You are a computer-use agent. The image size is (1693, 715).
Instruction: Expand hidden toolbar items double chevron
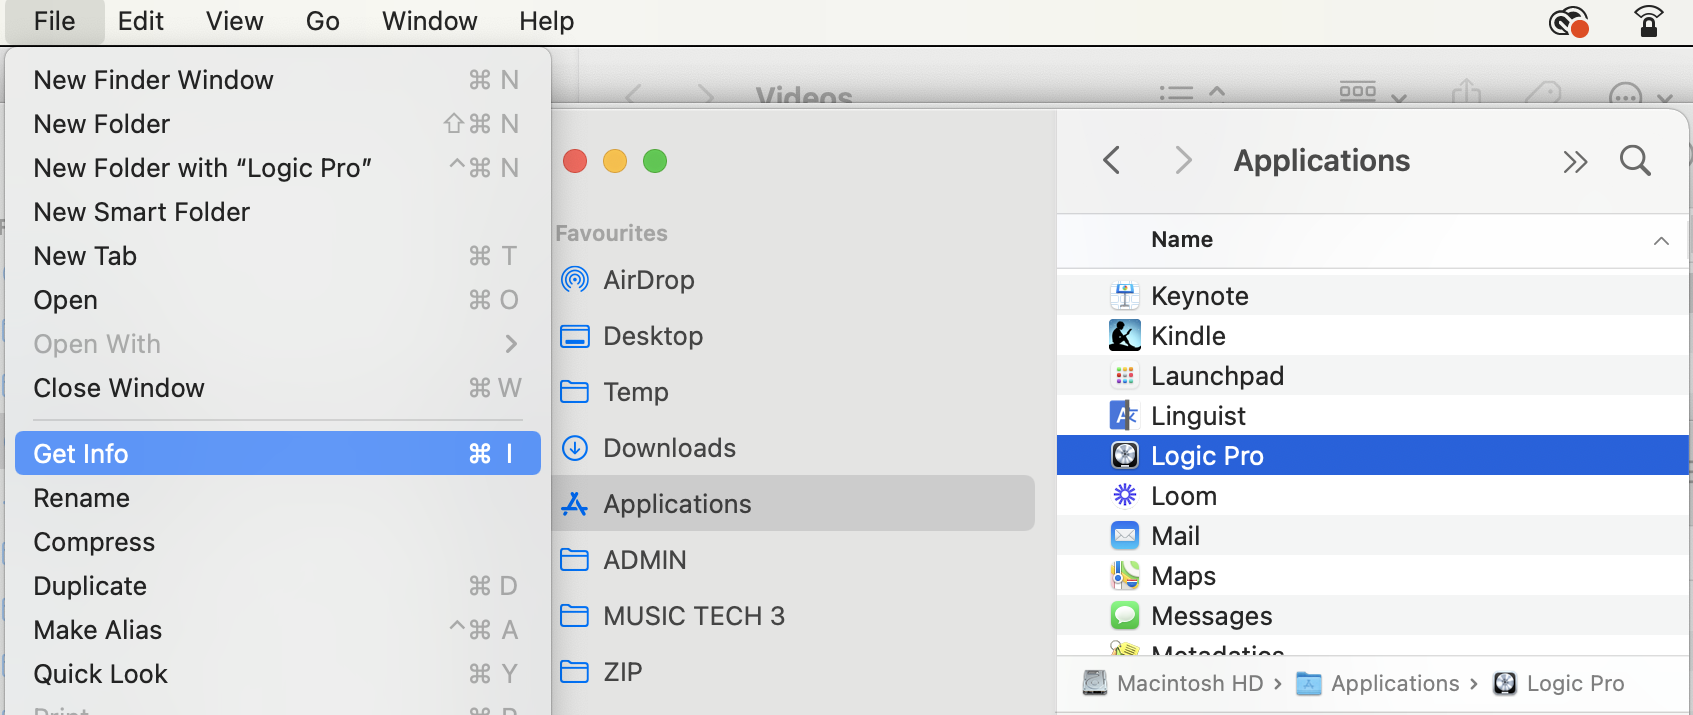click(x=1575, y=162)
